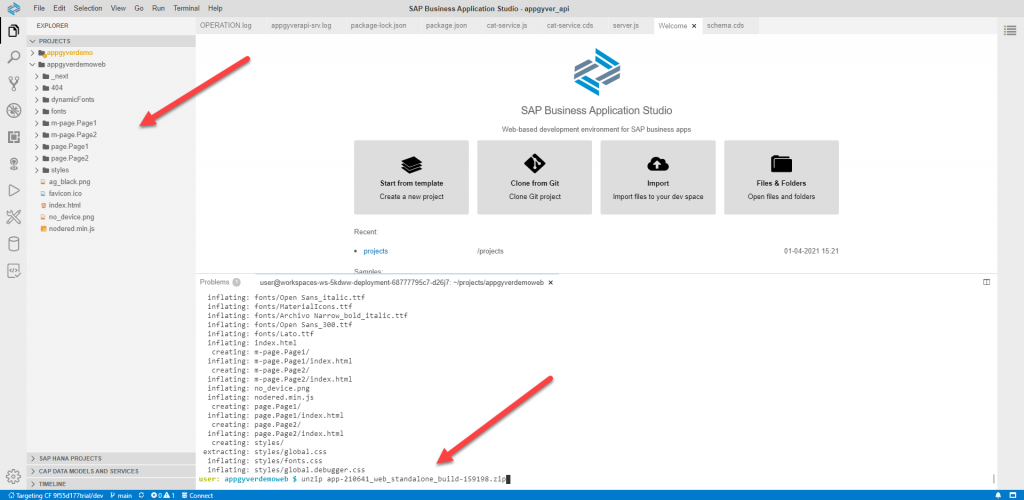Open the Help menu

(215, 8)
